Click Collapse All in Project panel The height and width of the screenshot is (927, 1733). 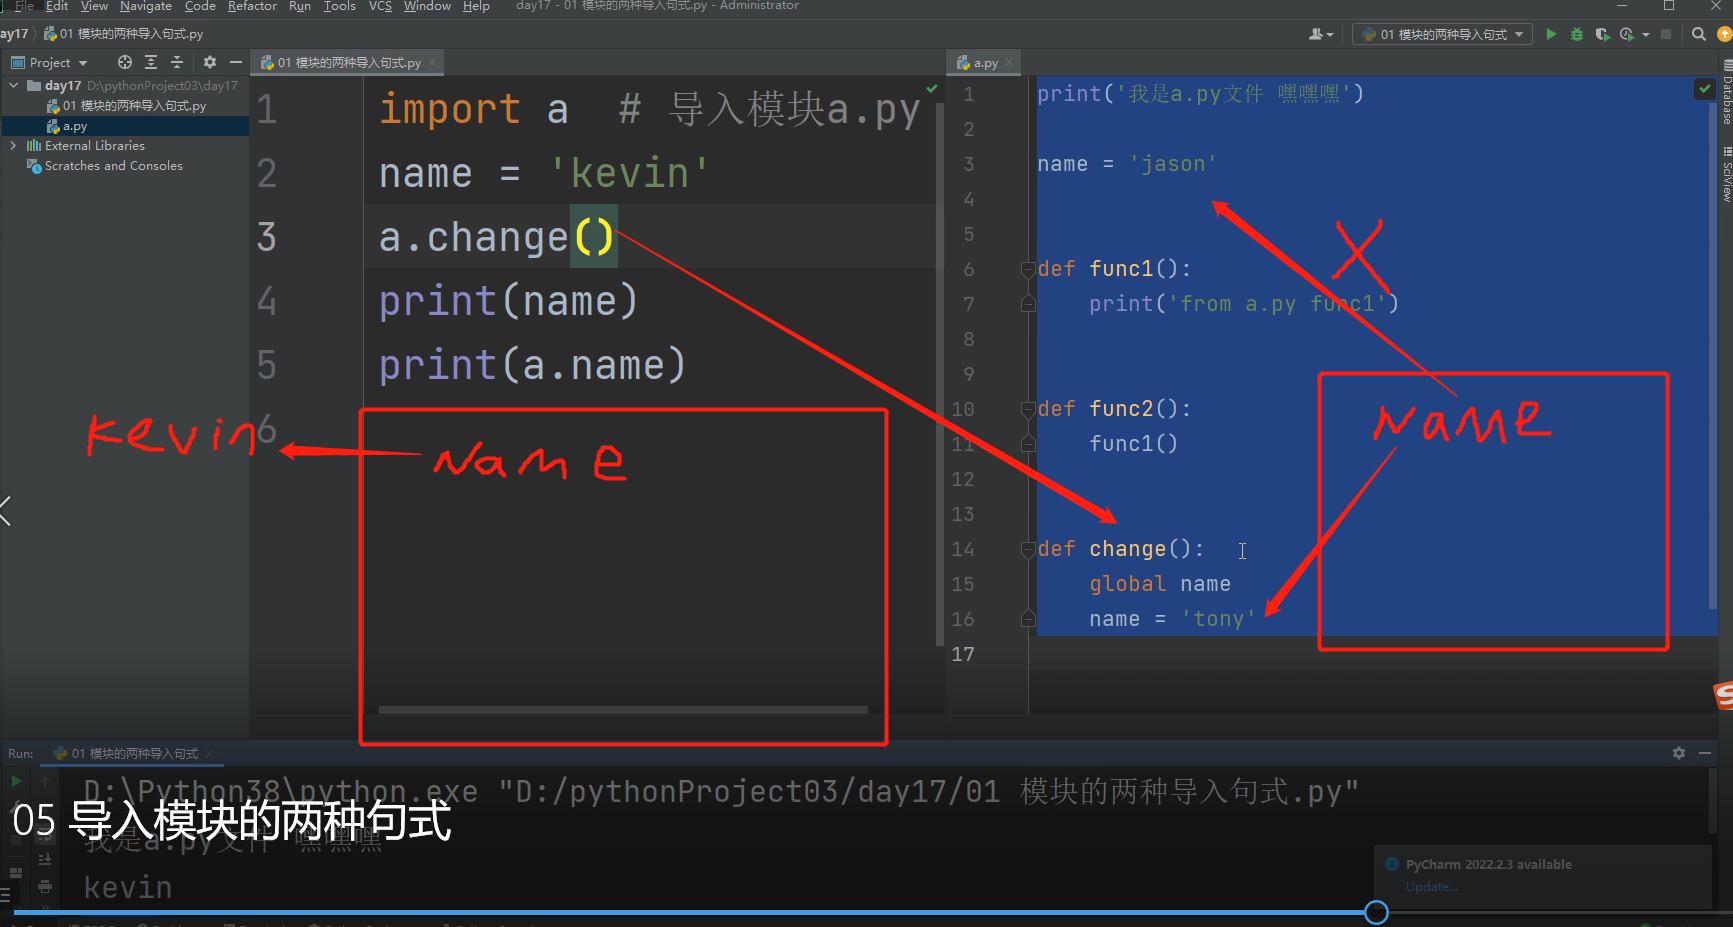coord(177,62)
